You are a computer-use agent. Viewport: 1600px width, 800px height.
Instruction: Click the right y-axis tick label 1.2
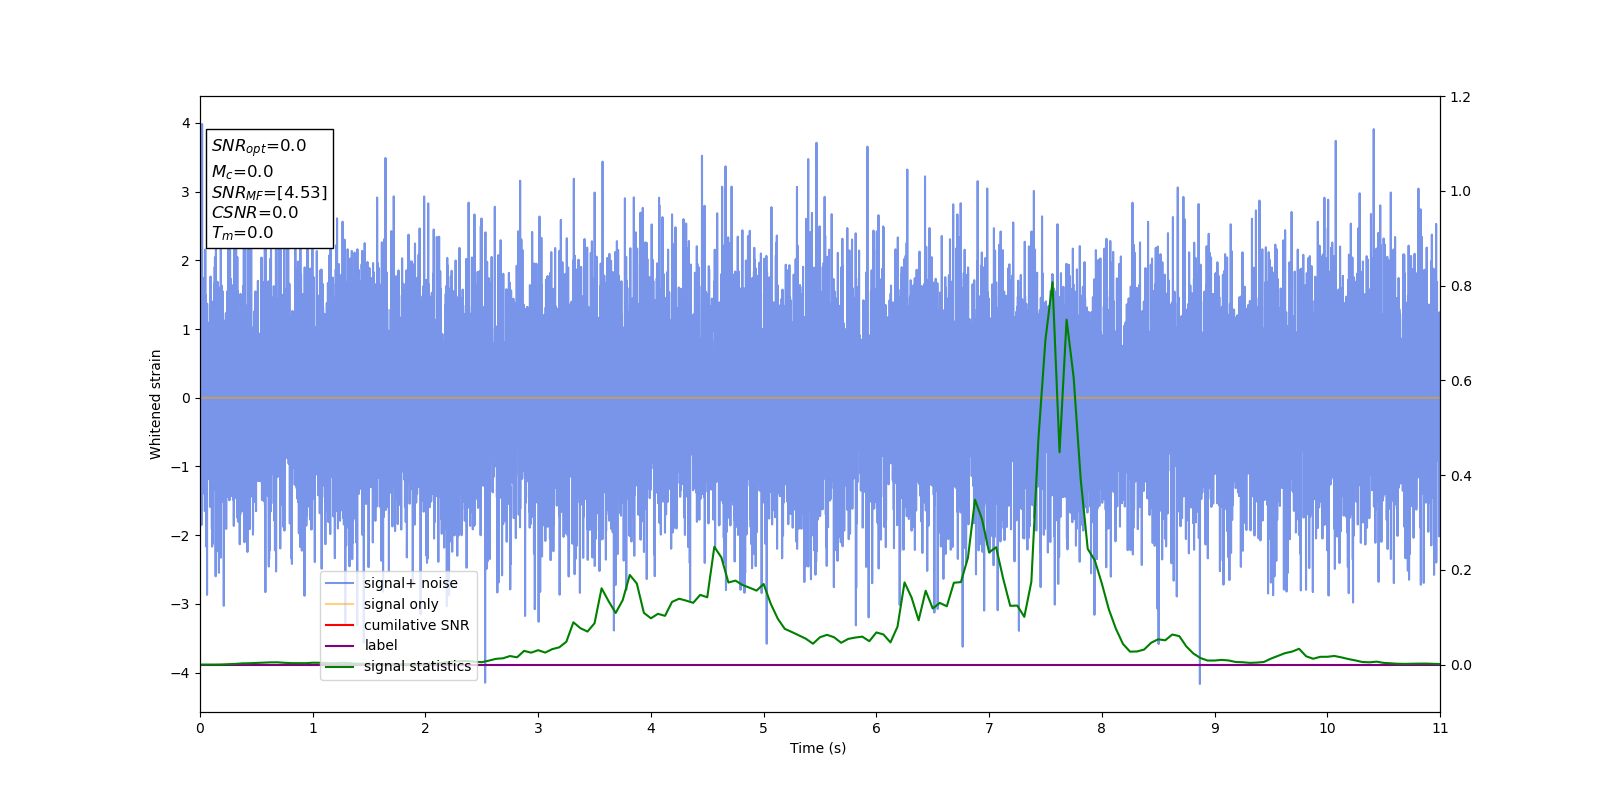point(1460,97)
